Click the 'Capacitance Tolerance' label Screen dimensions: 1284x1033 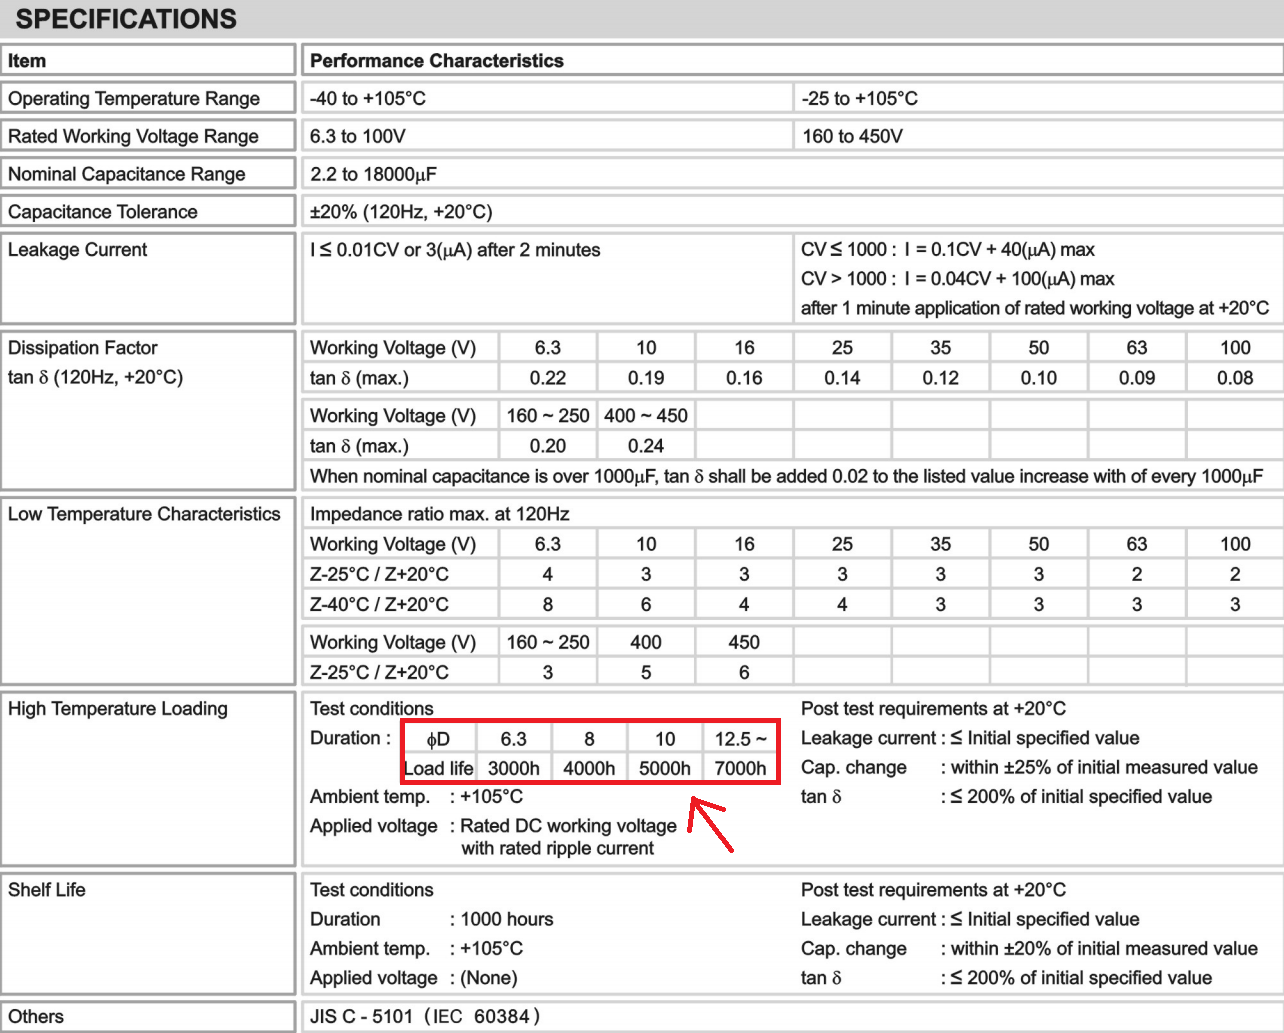103,212
